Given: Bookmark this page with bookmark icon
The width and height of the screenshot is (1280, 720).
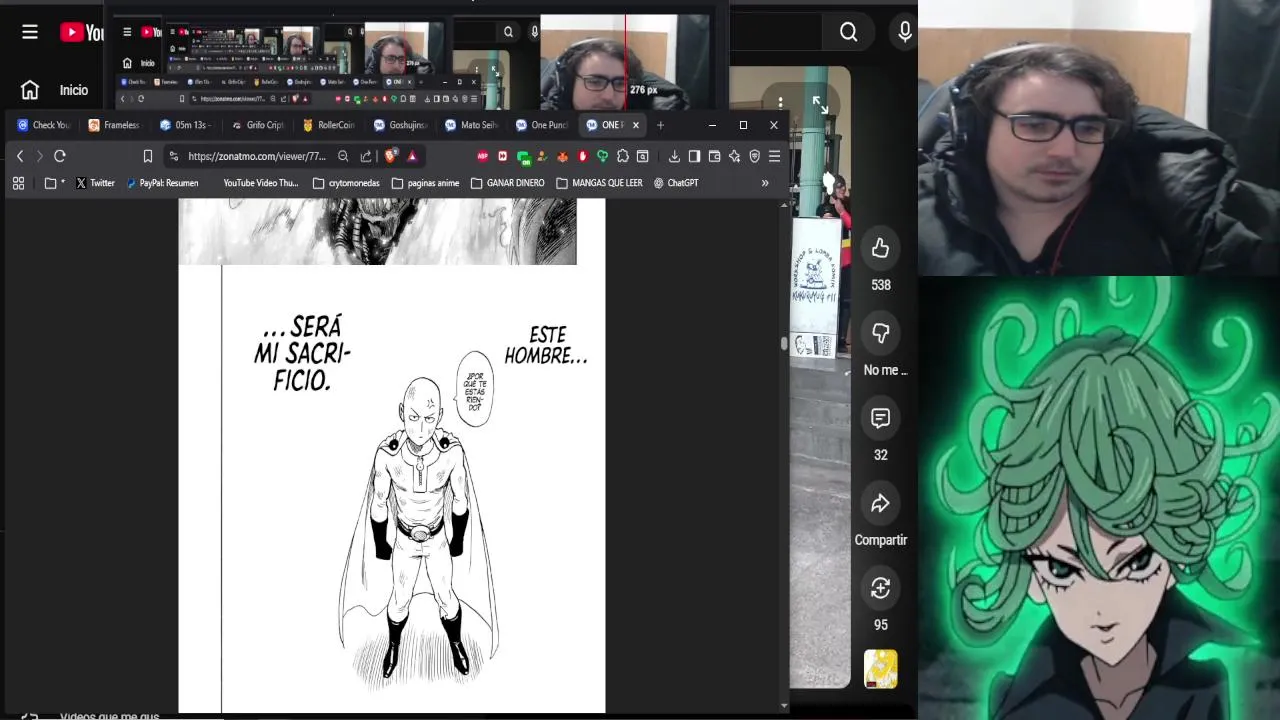Looking at the screenshot, I should (148, 156).
